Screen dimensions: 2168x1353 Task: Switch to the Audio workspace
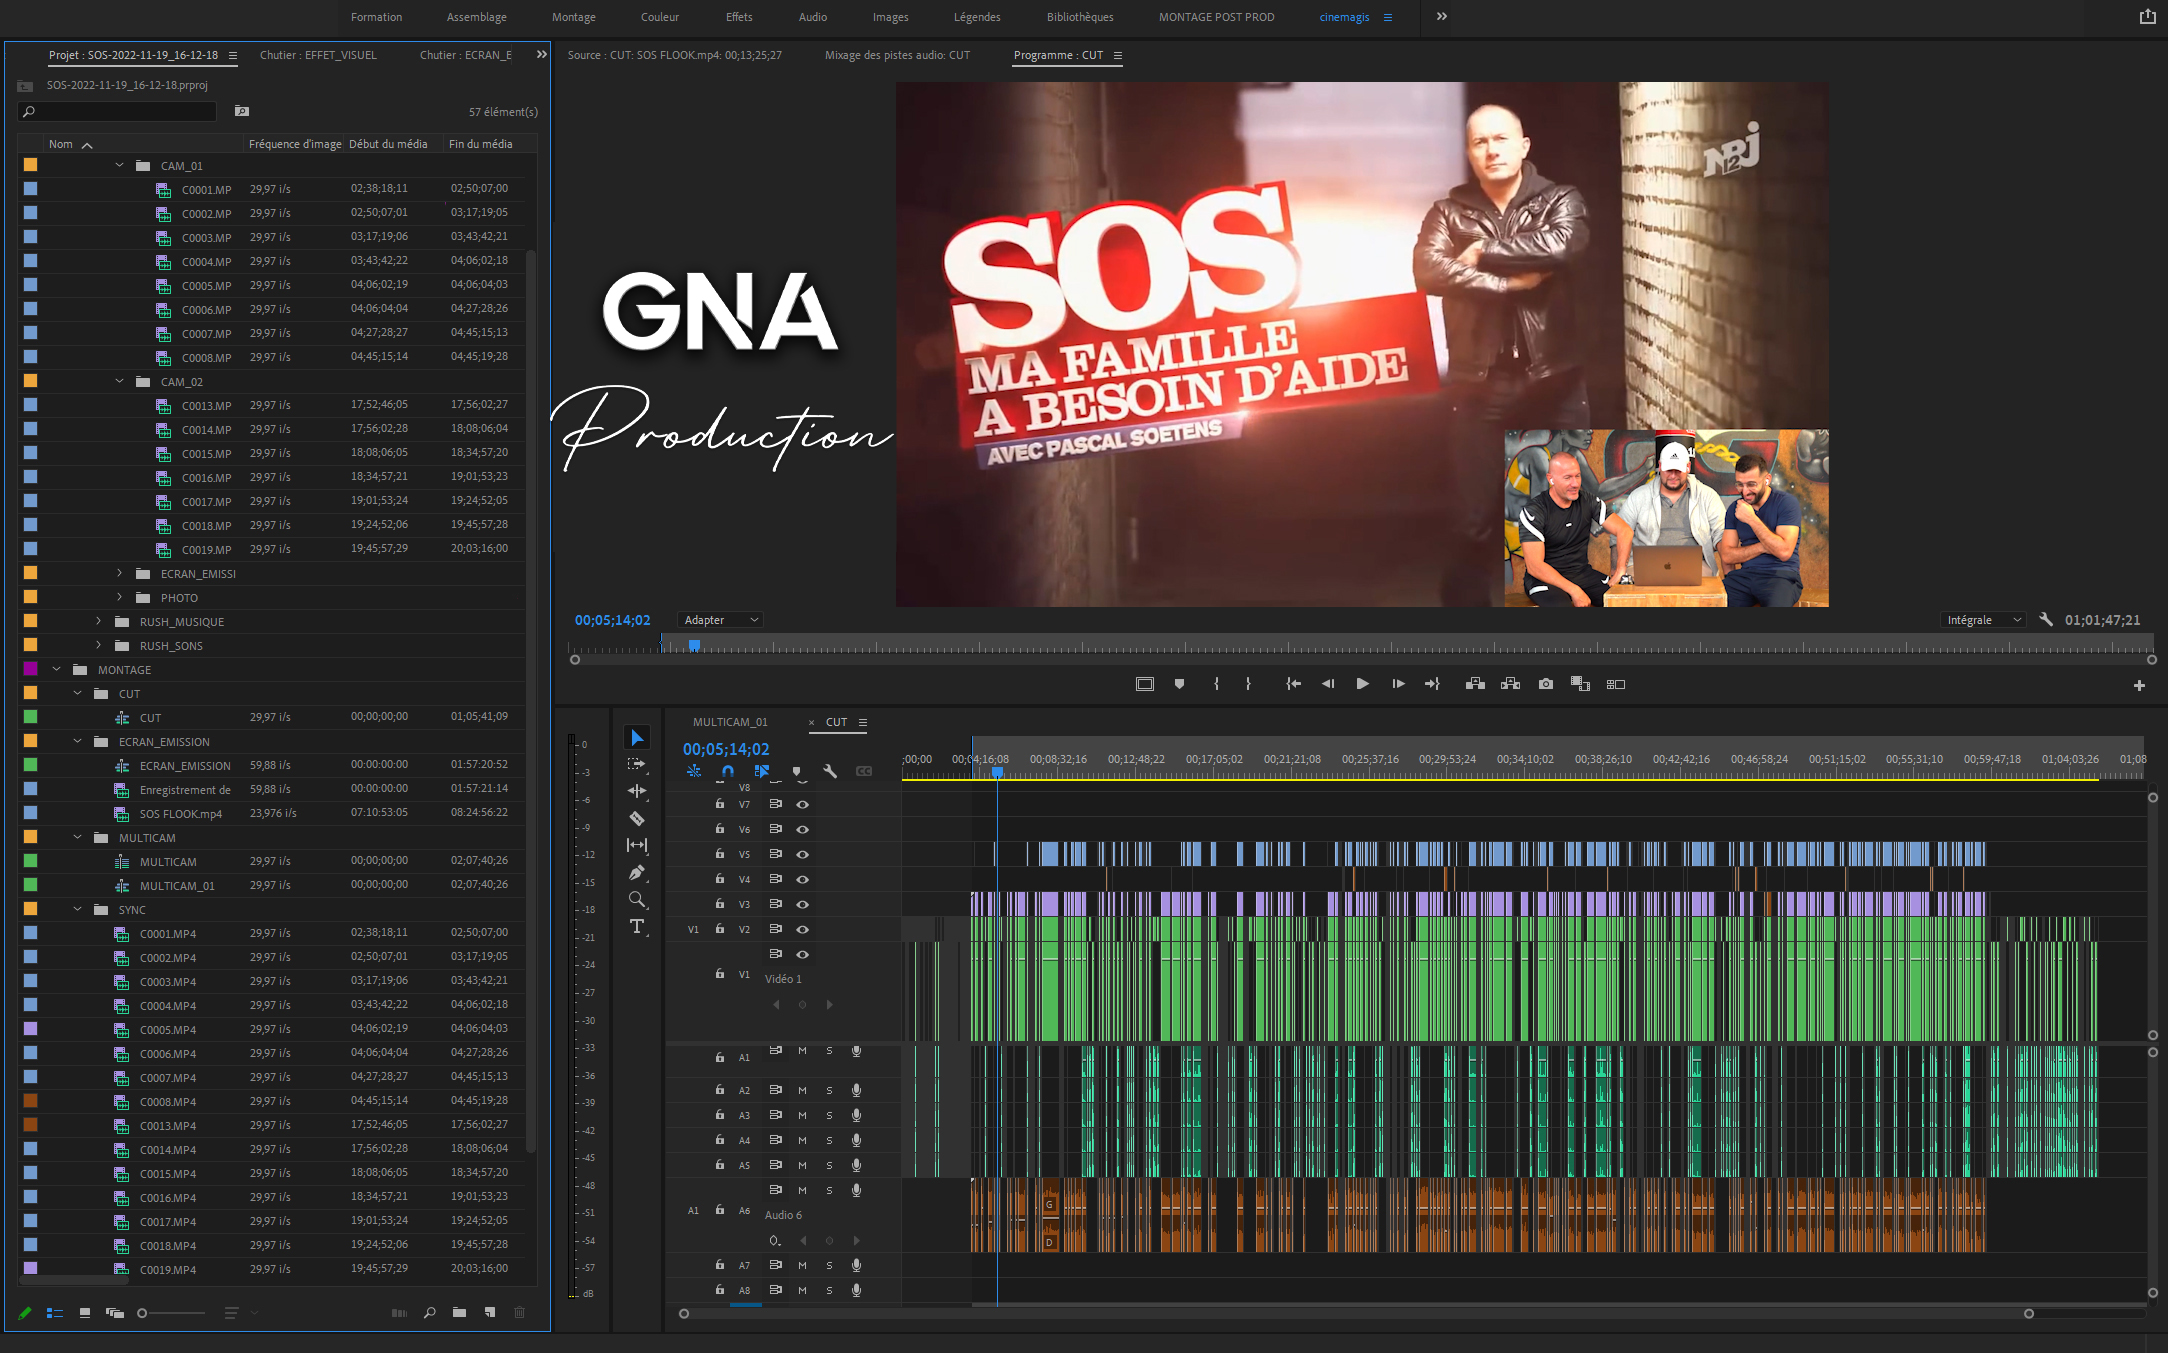point(813,17)
